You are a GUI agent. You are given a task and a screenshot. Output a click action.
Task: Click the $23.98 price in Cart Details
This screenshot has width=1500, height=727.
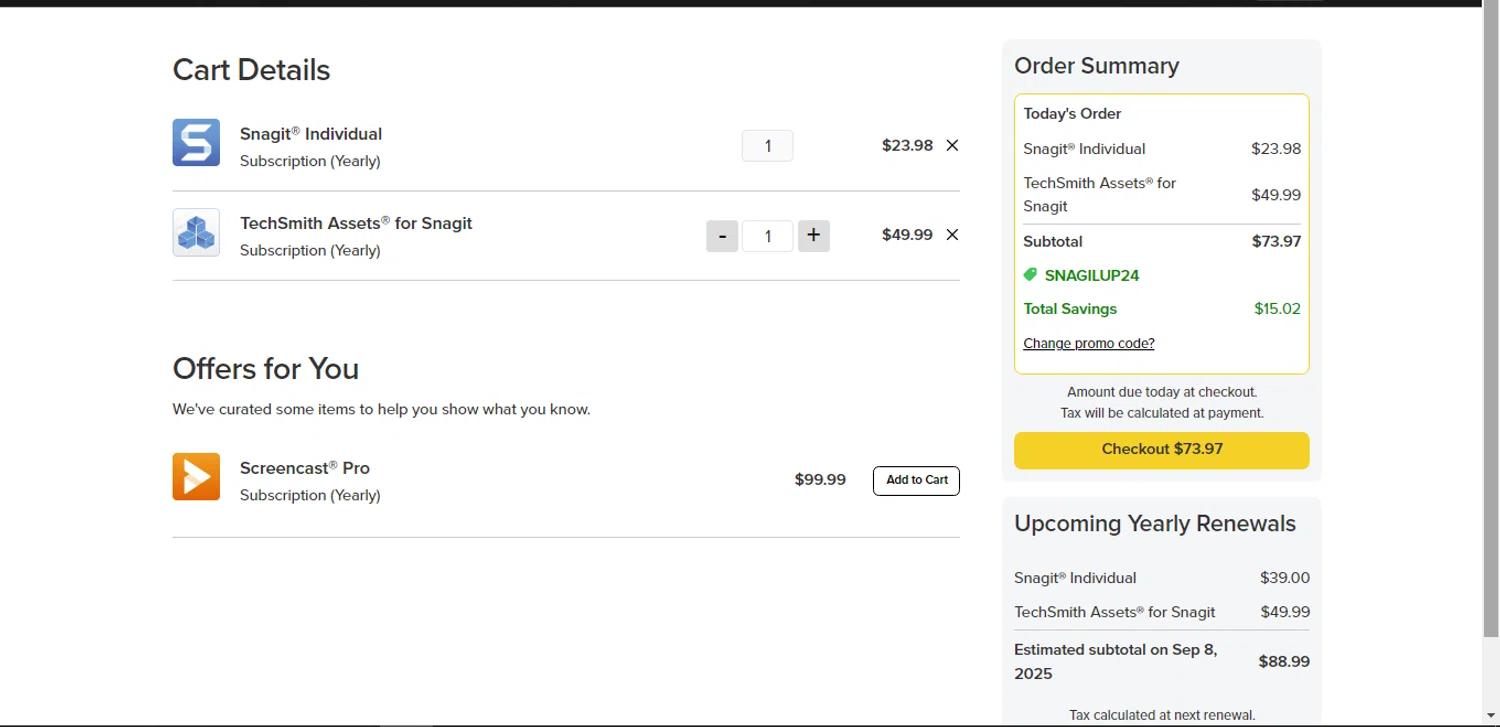907,145
